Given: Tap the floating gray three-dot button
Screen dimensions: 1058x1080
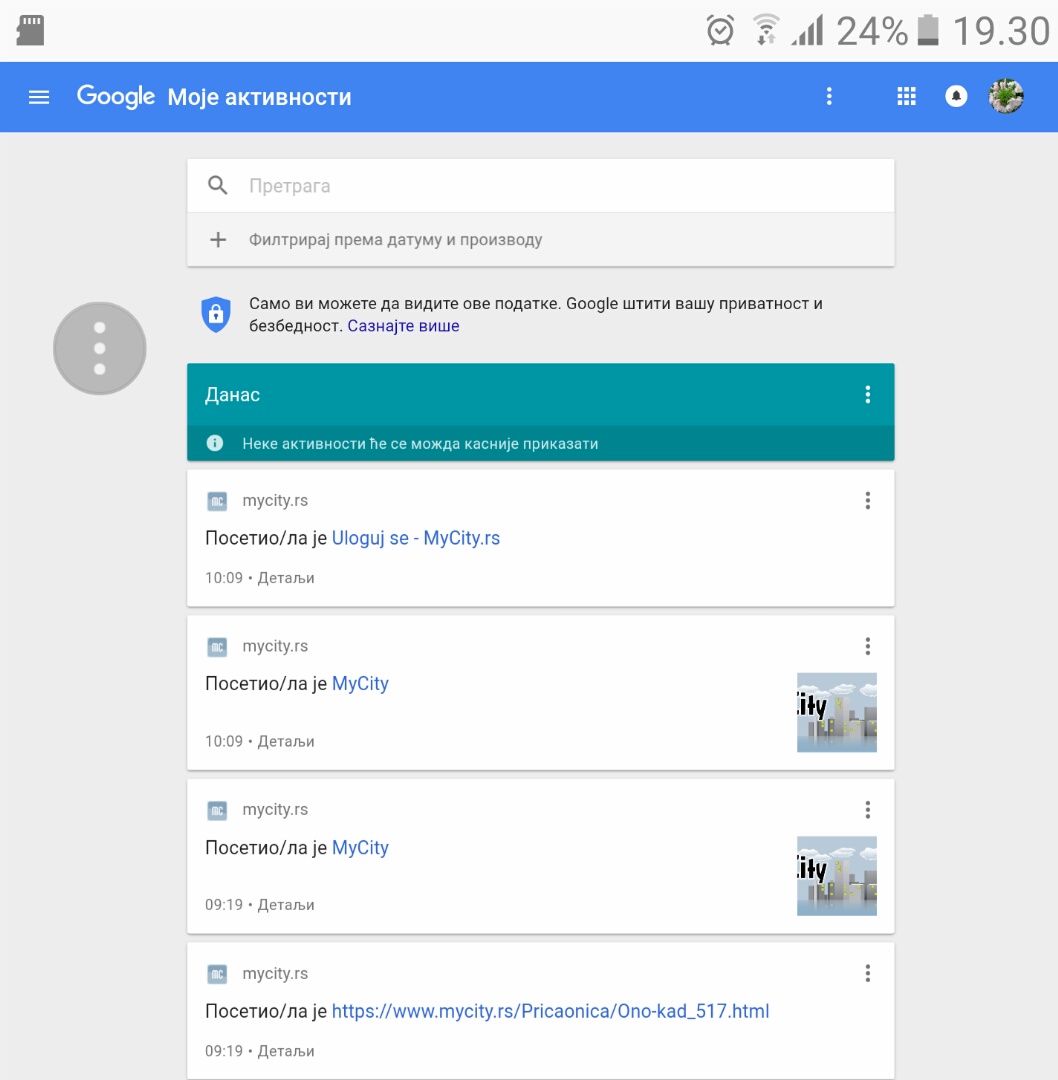Looking at the screenshot, I should click(100, 348).
